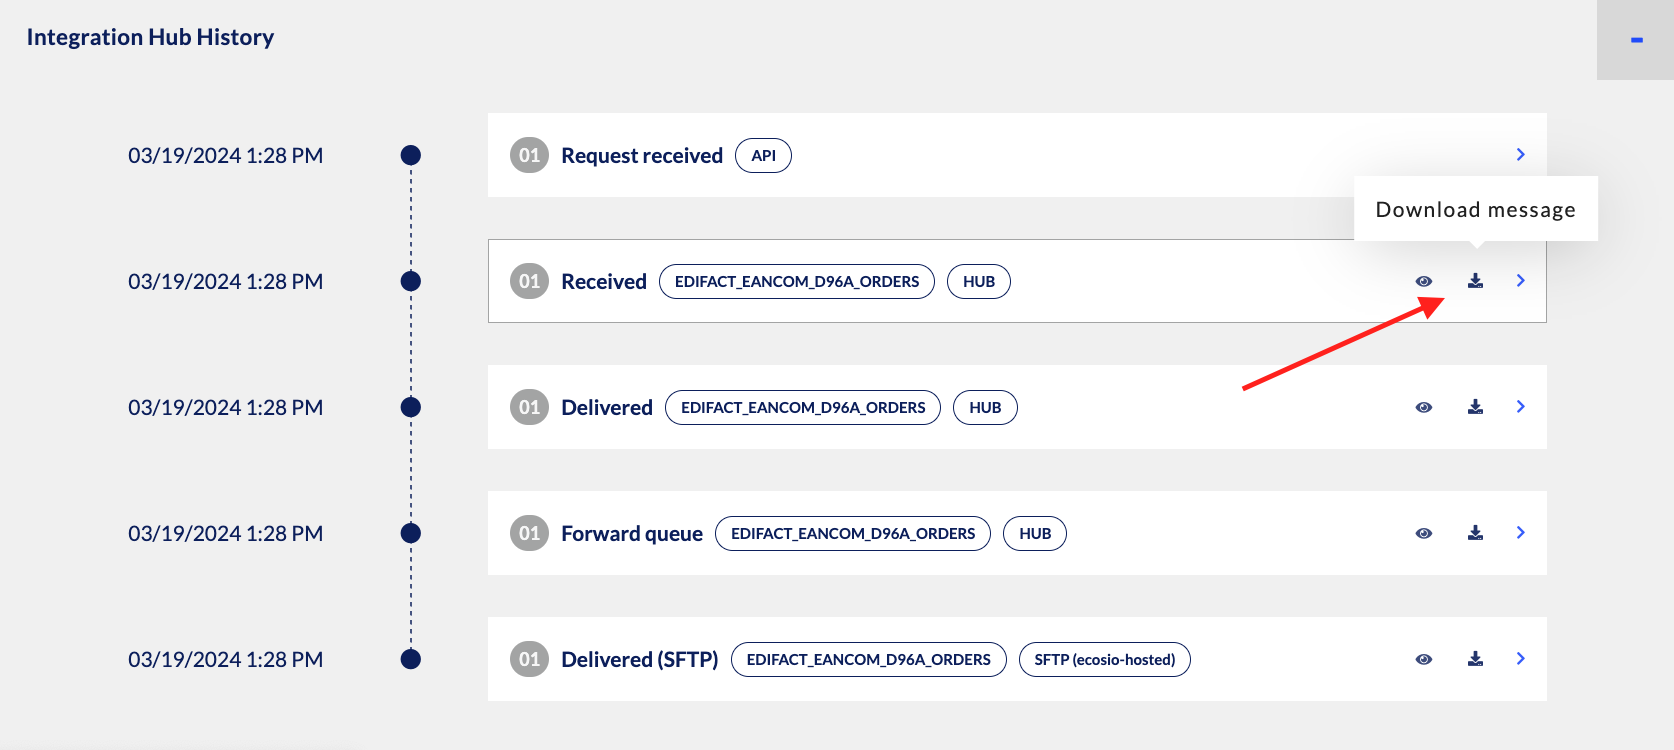This screenshot has width=1674, height=750.
Task: Click the 01 badge in the Delivered row
Action: (x=529, y=407)
